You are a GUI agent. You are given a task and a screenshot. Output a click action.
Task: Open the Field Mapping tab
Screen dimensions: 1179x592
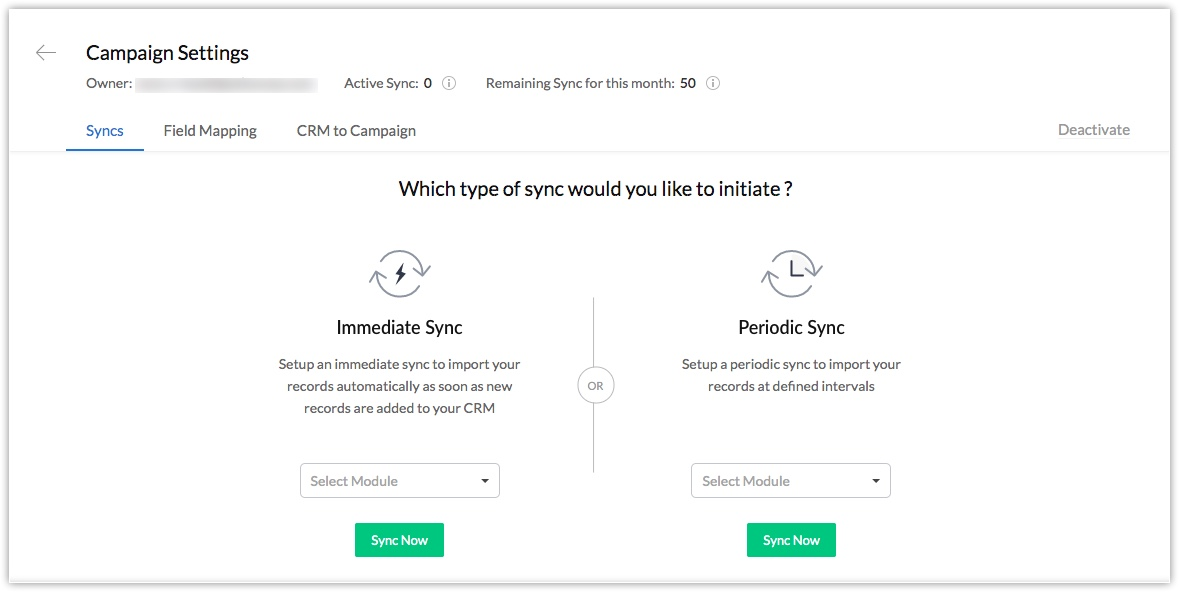[x=210, y=131]
